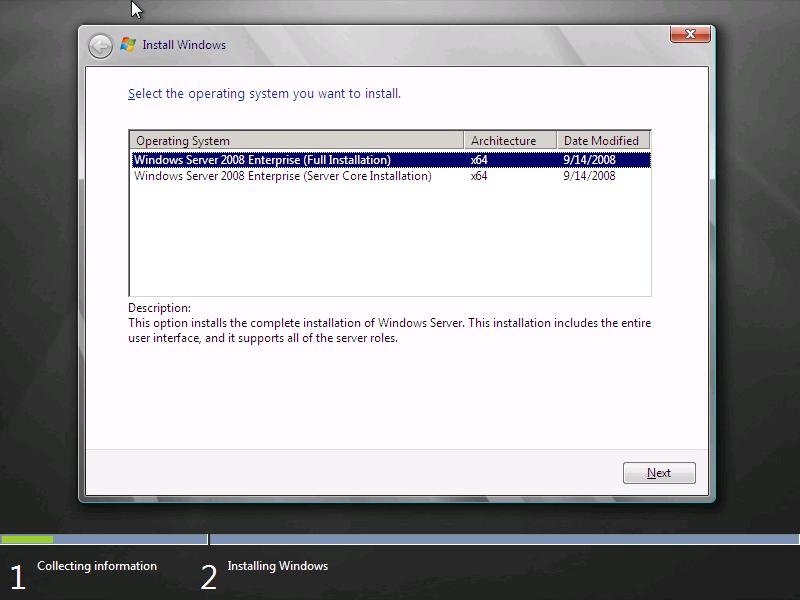
Task: Select Windows Server 2008 Enterprise (Server Core Installation)
Action: [x=391, y=176]
